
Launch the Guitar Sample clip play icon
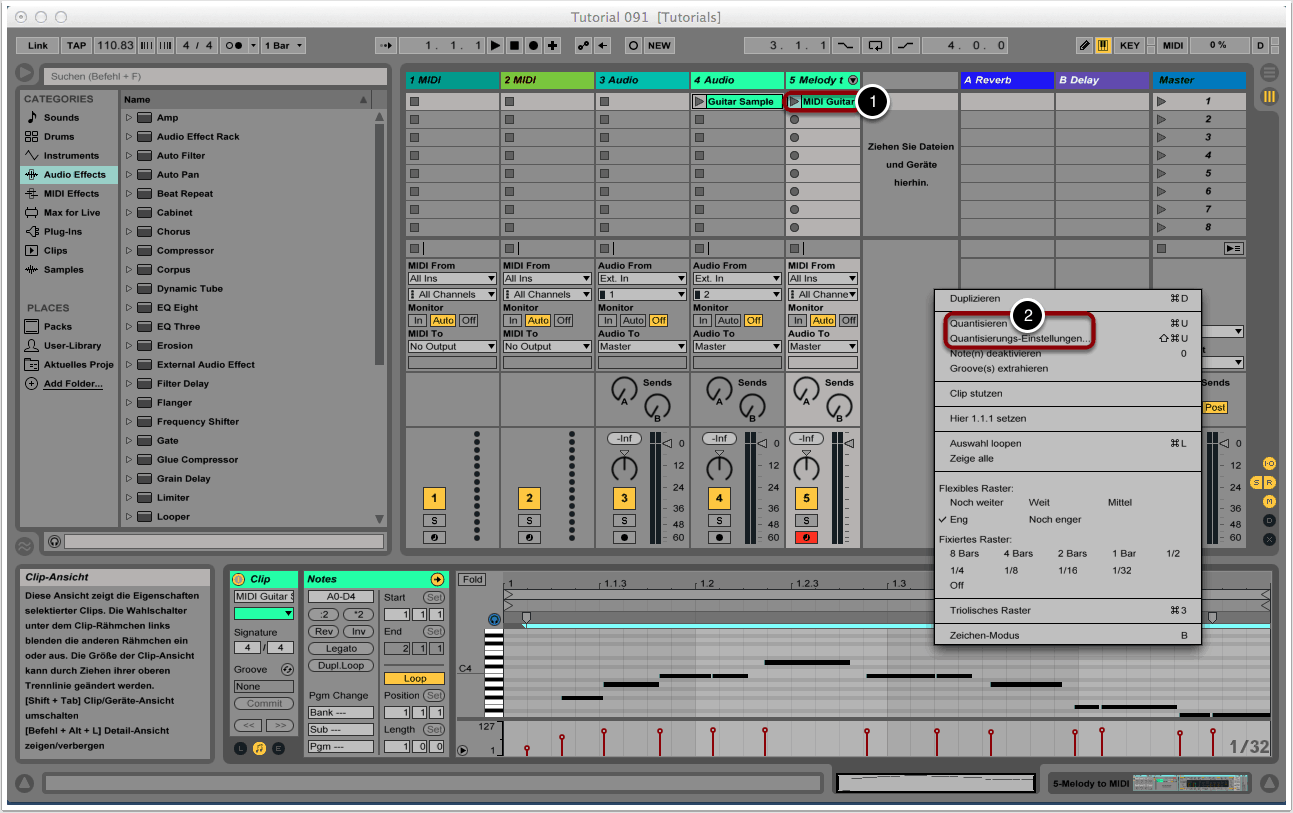pos(699,101)
